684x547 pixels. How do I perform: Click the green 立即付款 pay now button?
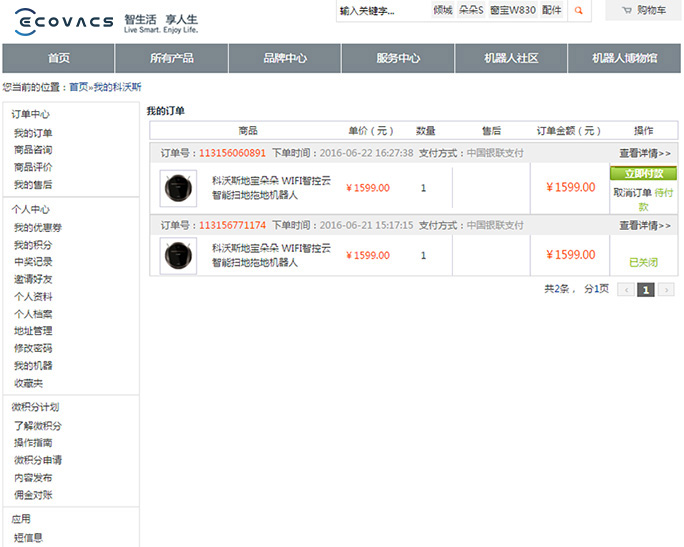click(x=643, y=173)
